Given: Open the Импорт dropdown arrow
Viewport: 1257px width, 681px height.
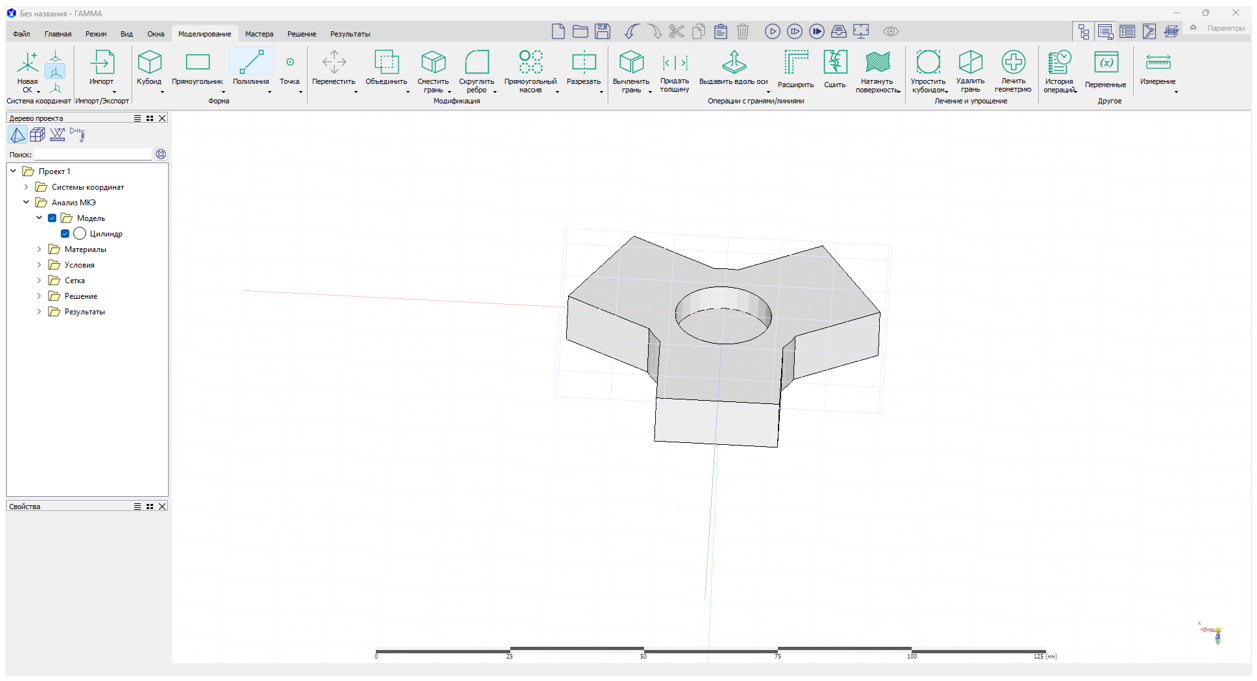Looking at the screenshot, I should 114,92.
